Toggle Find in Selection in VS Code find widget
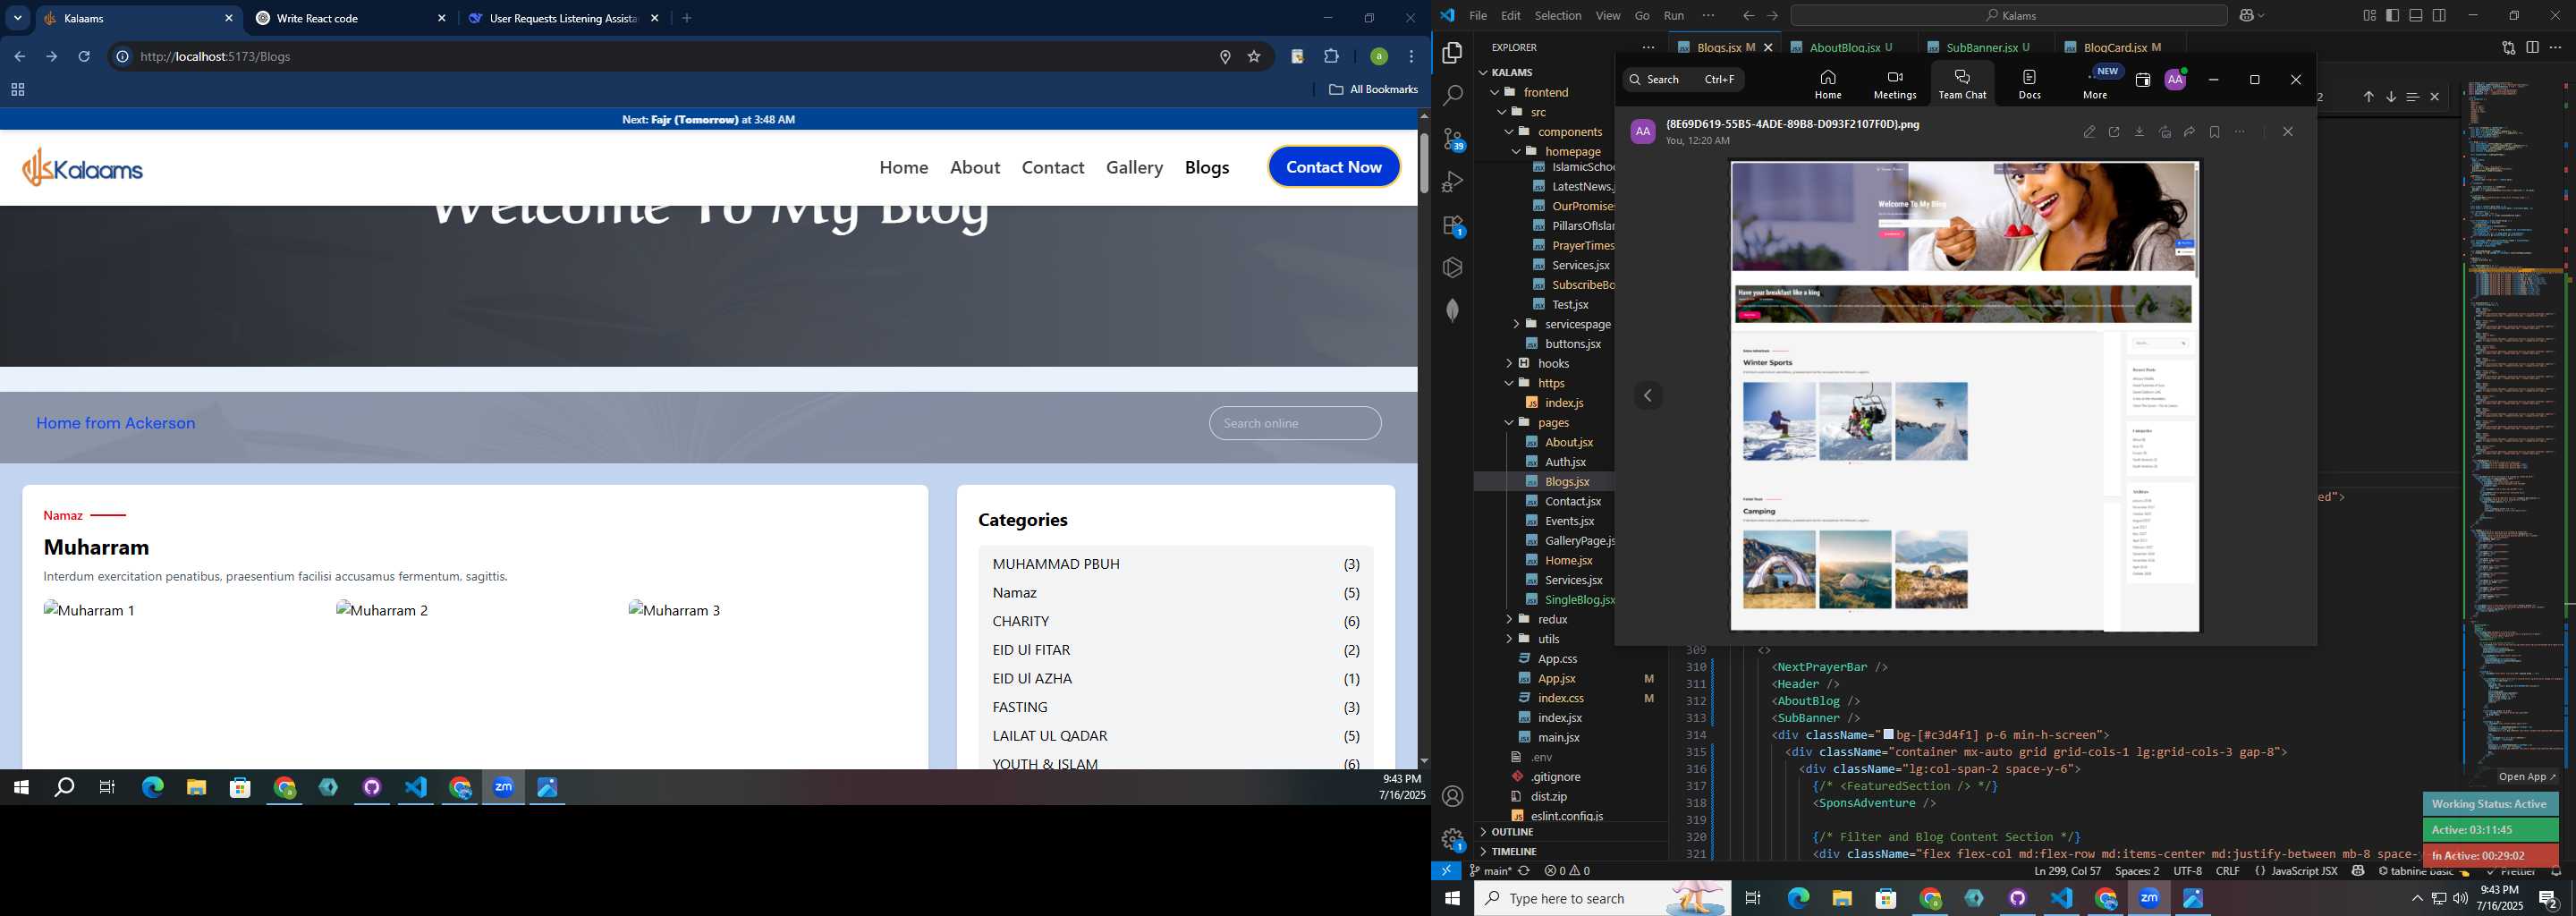 (x=2412, y=97)
